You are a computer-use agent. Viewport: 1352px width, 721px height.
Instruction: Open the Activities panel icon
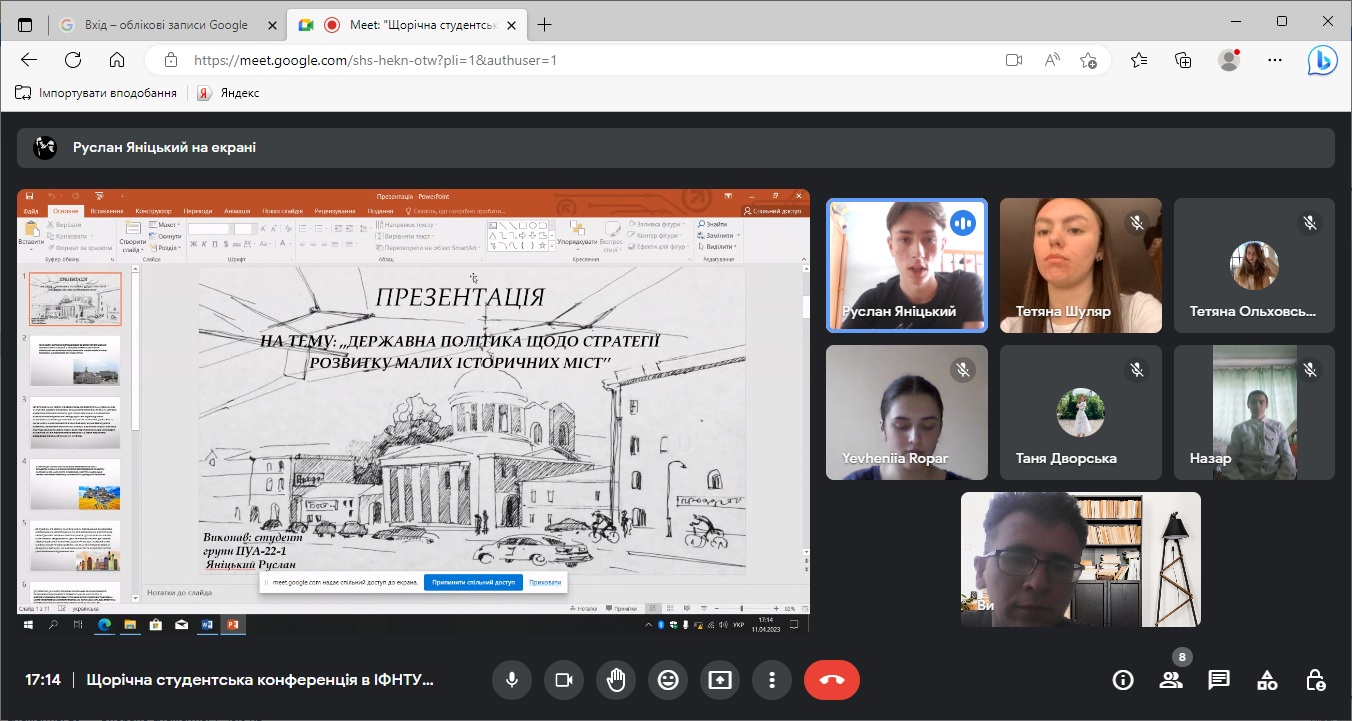point(1267,680)
